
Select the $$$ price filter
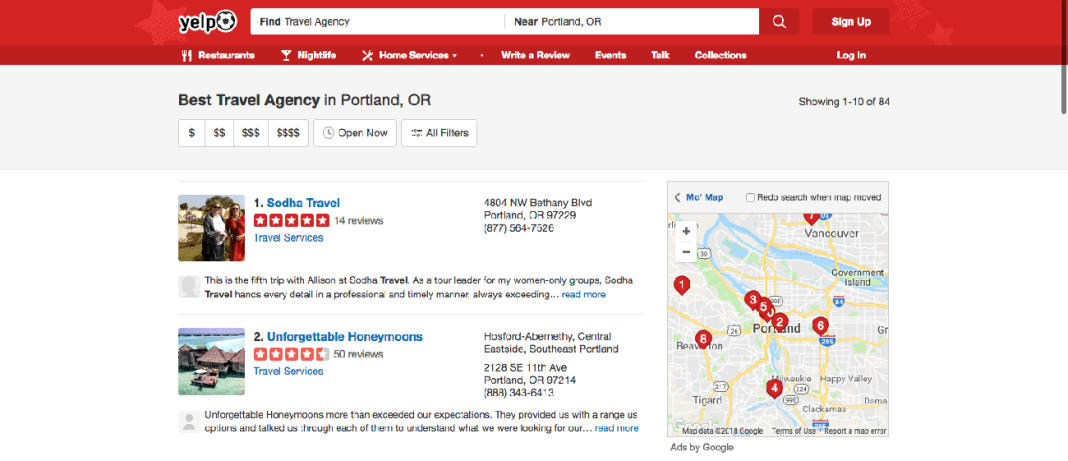coord(250,133)
